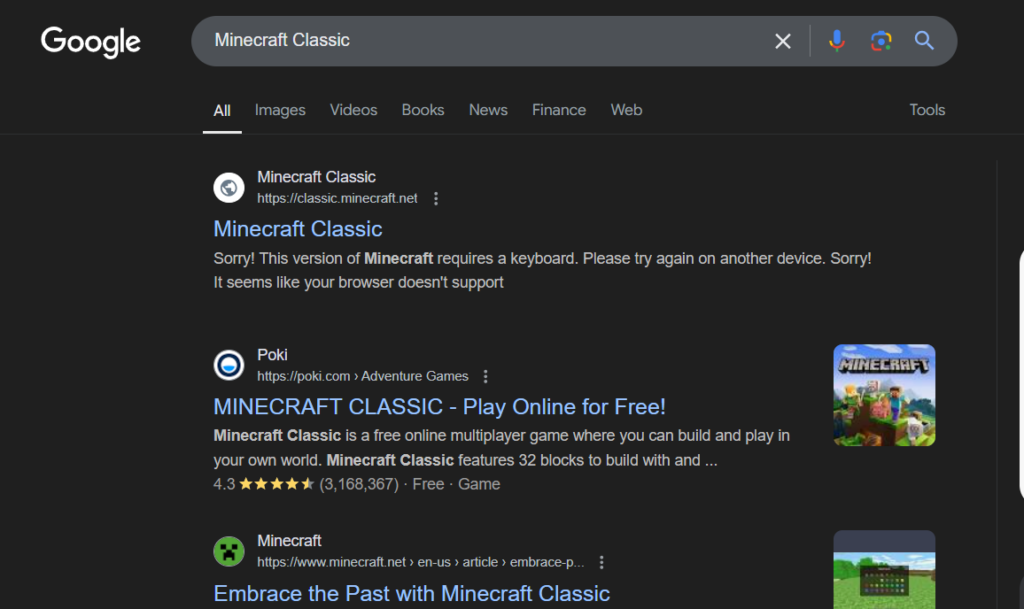Click the poki.com Adventure Games breadcrumb
The image size is (1024, 609).
[362, 377]
